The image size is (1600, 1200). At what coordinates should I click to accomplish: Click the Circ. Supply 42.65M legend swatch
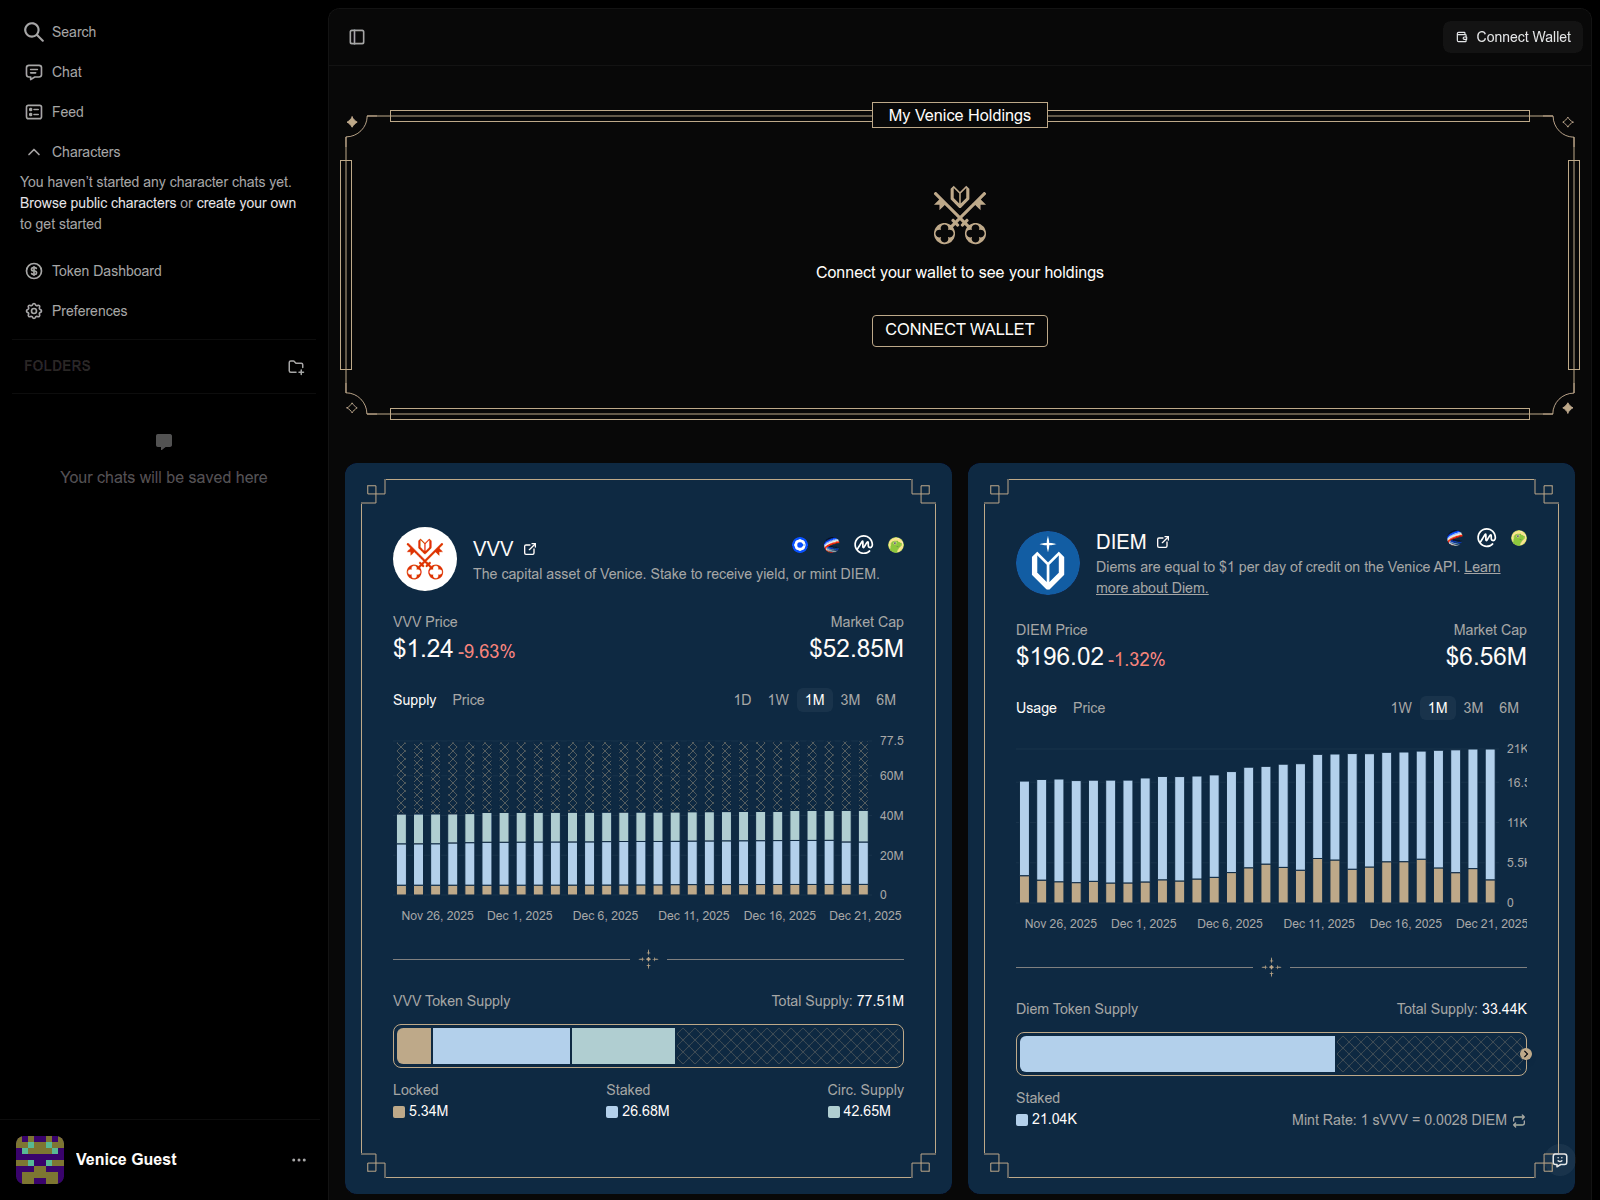pos(834,1112)
